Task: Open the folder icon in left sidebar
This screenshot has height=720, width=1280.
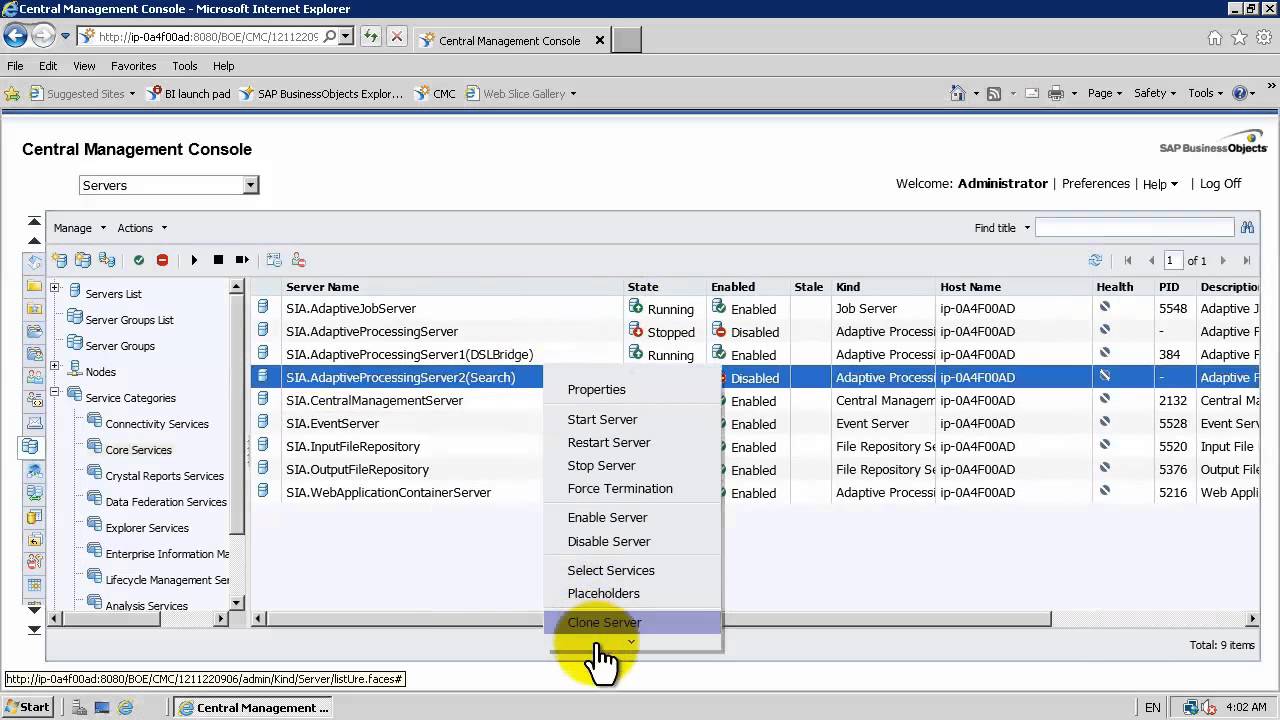Action: 35,286
